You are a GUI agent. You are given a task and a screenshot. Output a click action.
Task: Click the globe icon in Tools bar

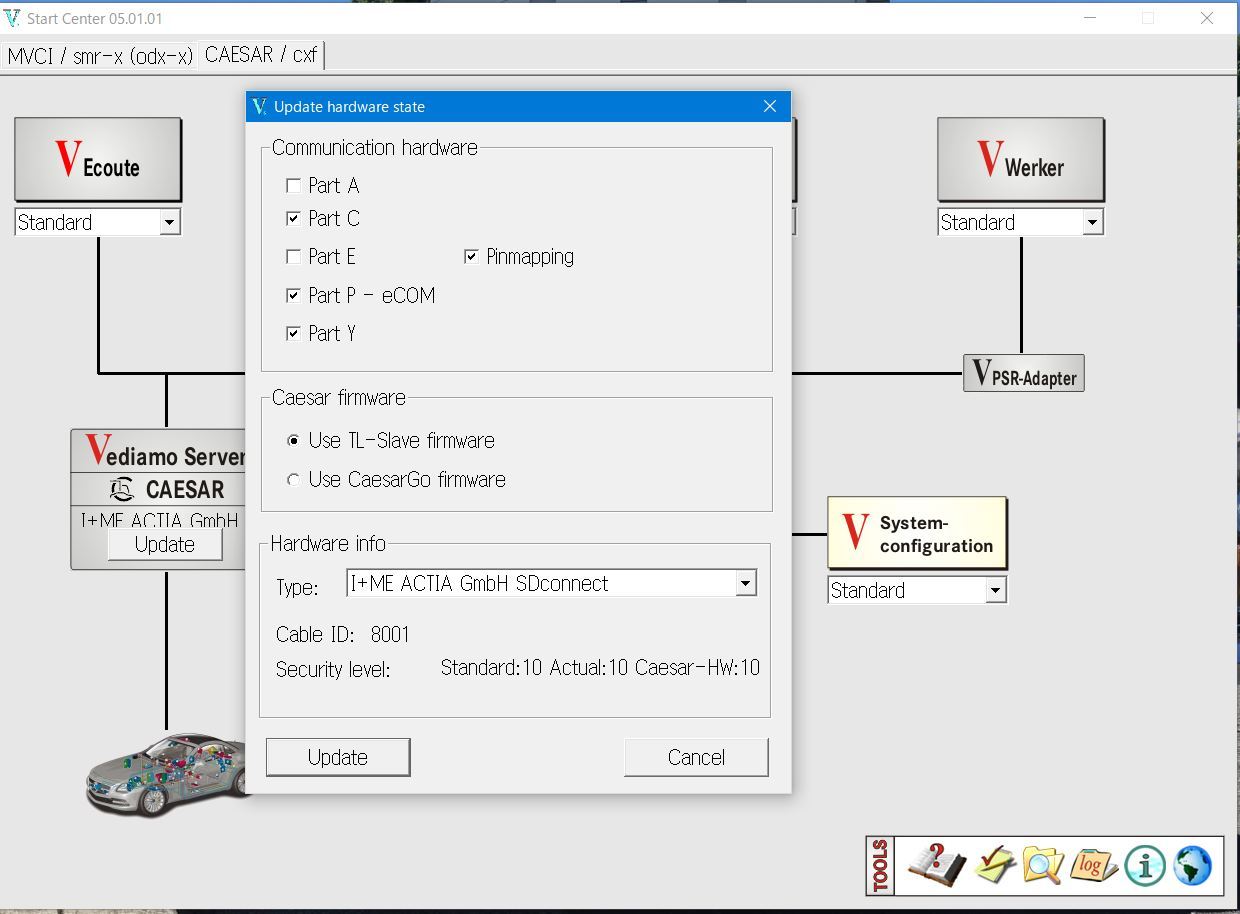pos(1192,865)
